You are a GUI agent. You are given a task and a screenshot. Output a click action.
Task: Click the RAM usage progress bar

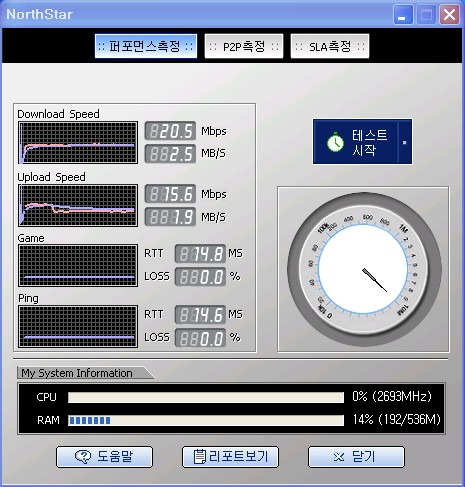[x=206, y=420]
